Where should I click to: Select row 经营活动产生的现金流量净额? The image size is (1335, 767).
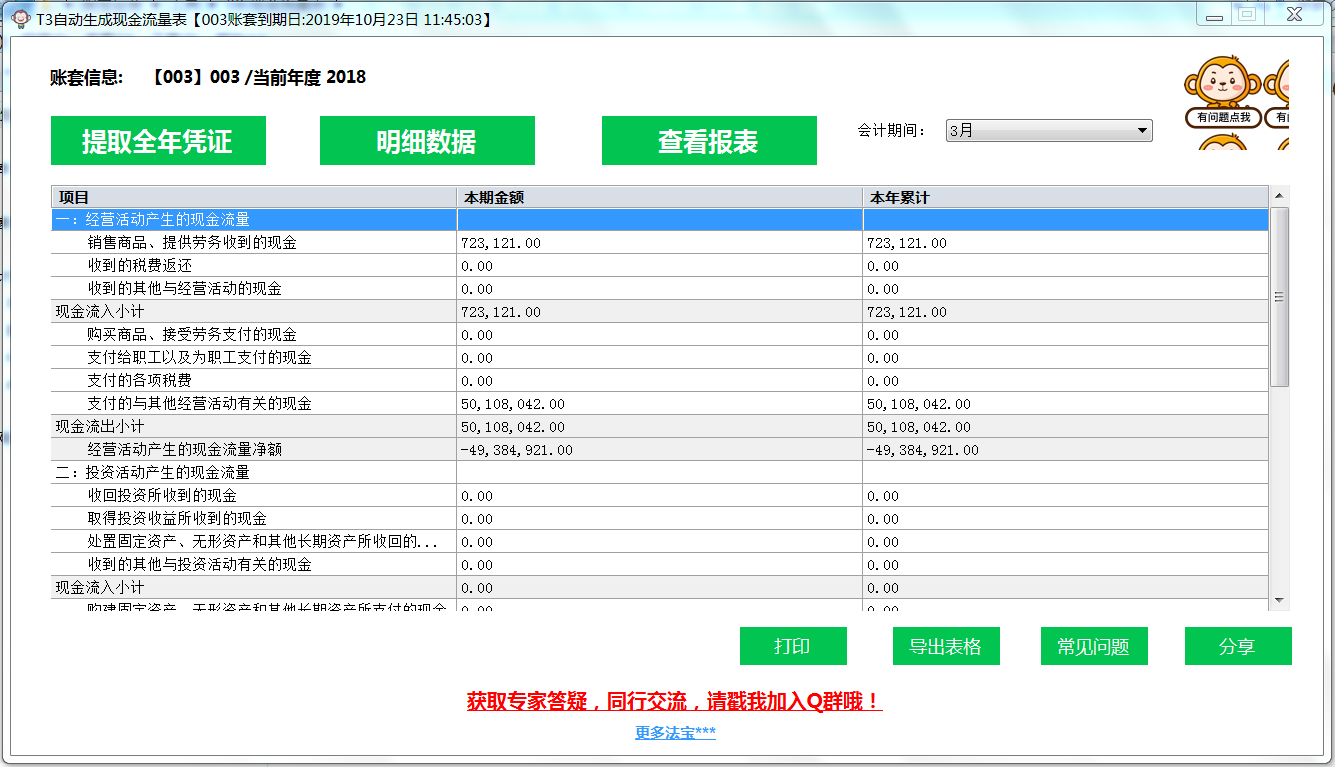[x=660, y=450]
